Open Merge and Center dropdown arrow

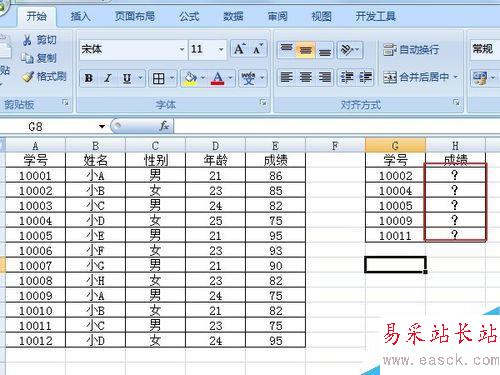click(456, 77)
